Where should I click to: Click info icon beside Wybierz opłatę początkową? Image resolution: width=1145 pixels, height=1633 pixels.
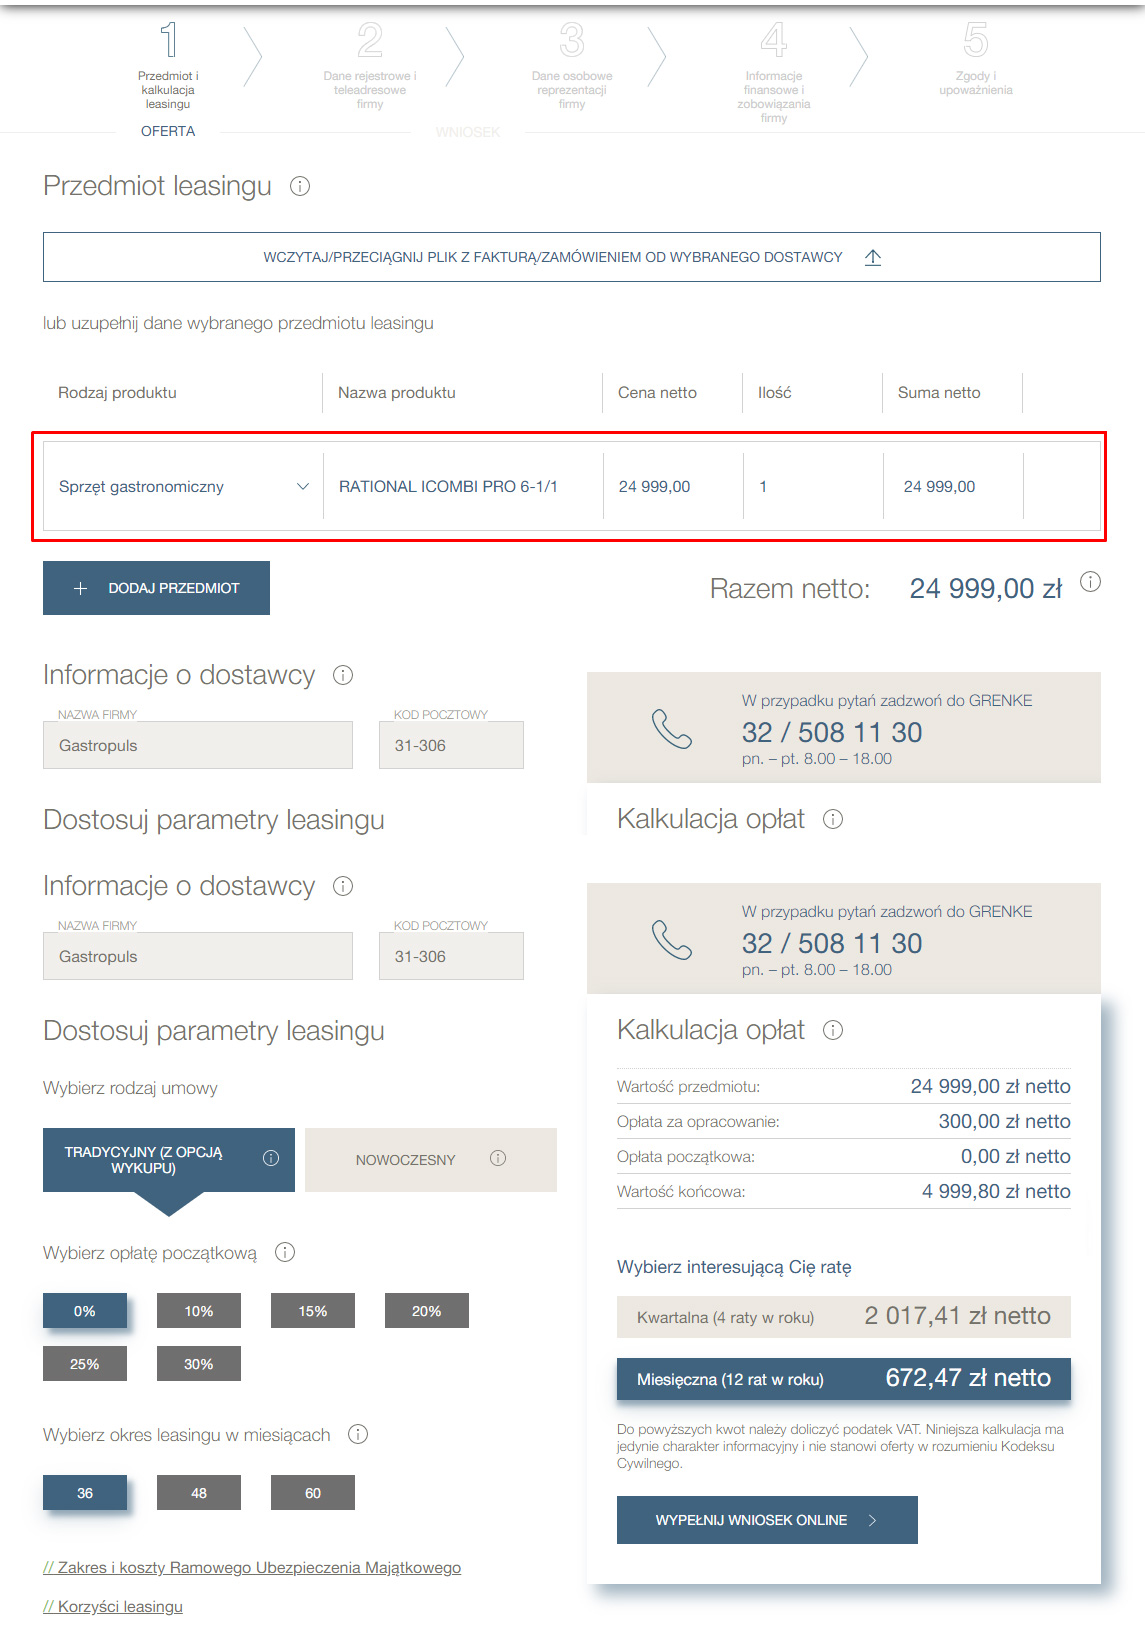click(x=285, y=1252)
